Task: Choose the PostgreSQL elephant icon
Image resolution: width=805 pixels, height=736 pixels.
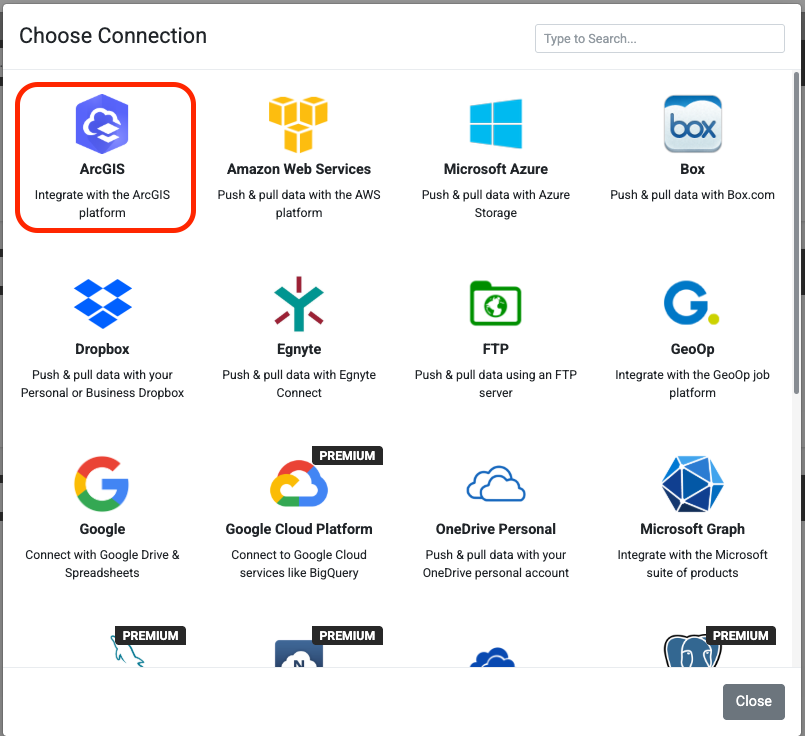Action: (x=693, y=652)
